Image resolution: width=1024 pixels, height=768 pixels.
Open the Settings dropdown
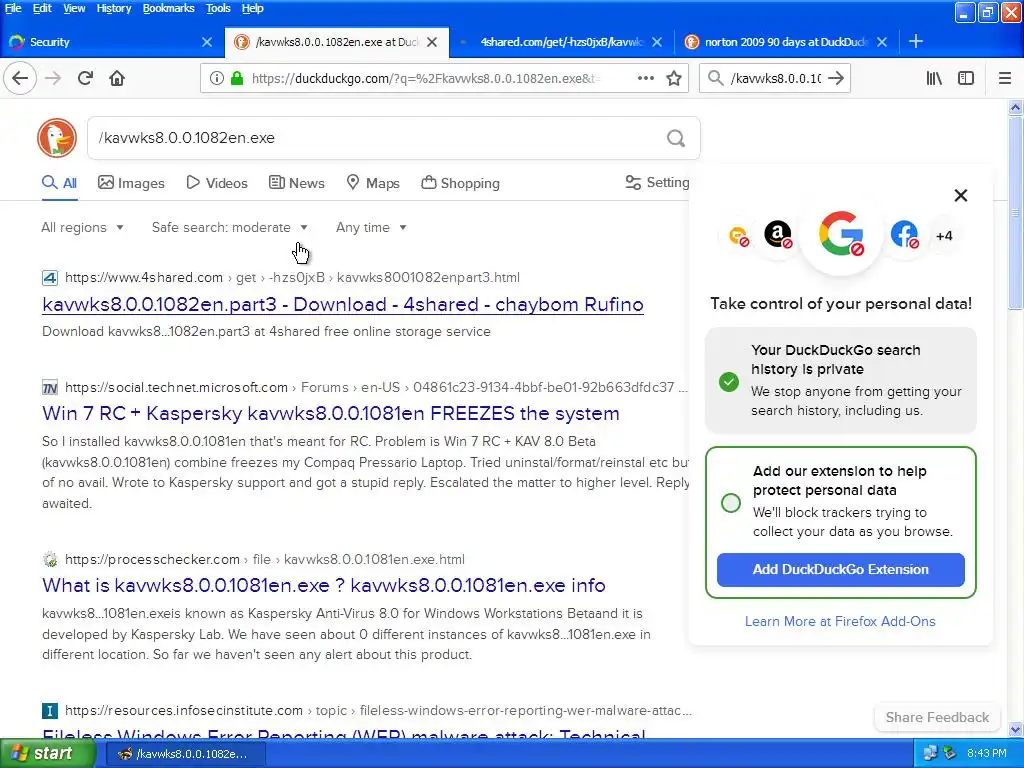pyautogui.click(x=657, y=183)
